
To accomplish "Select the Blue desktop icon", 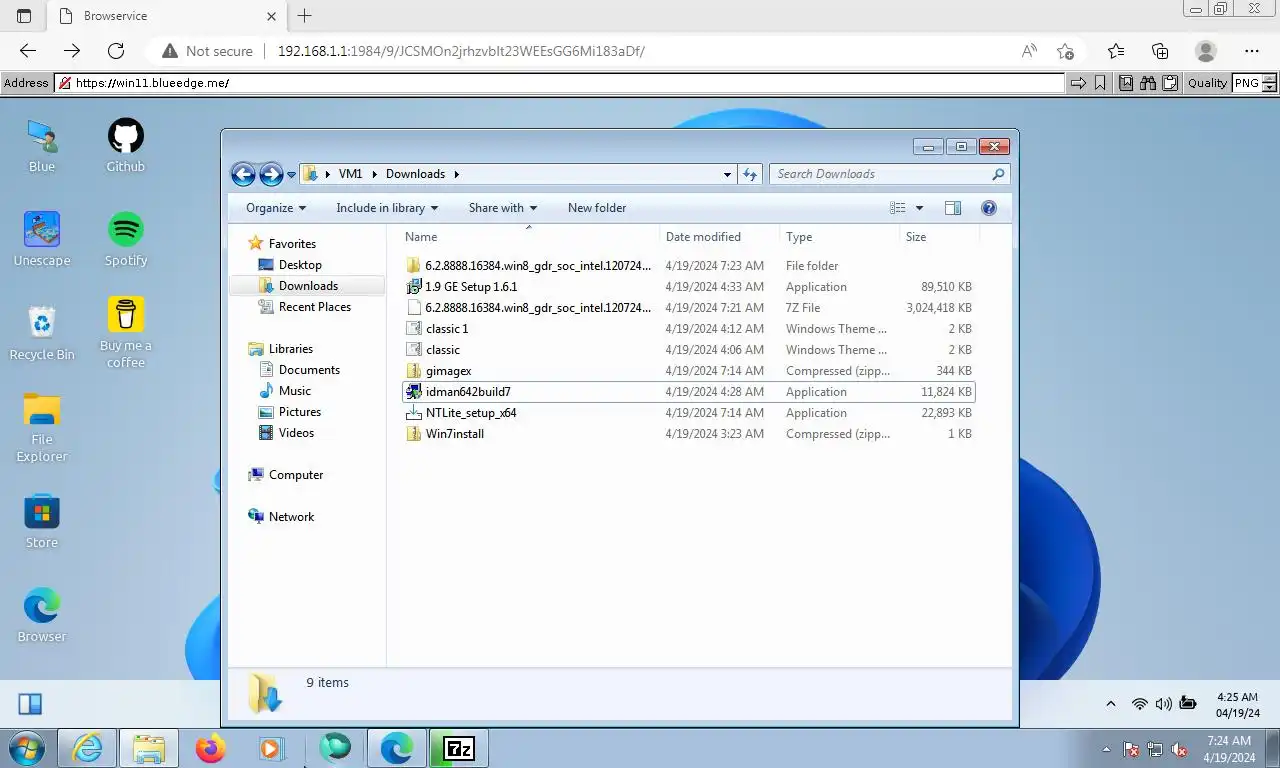I will (x=42, y=145).
